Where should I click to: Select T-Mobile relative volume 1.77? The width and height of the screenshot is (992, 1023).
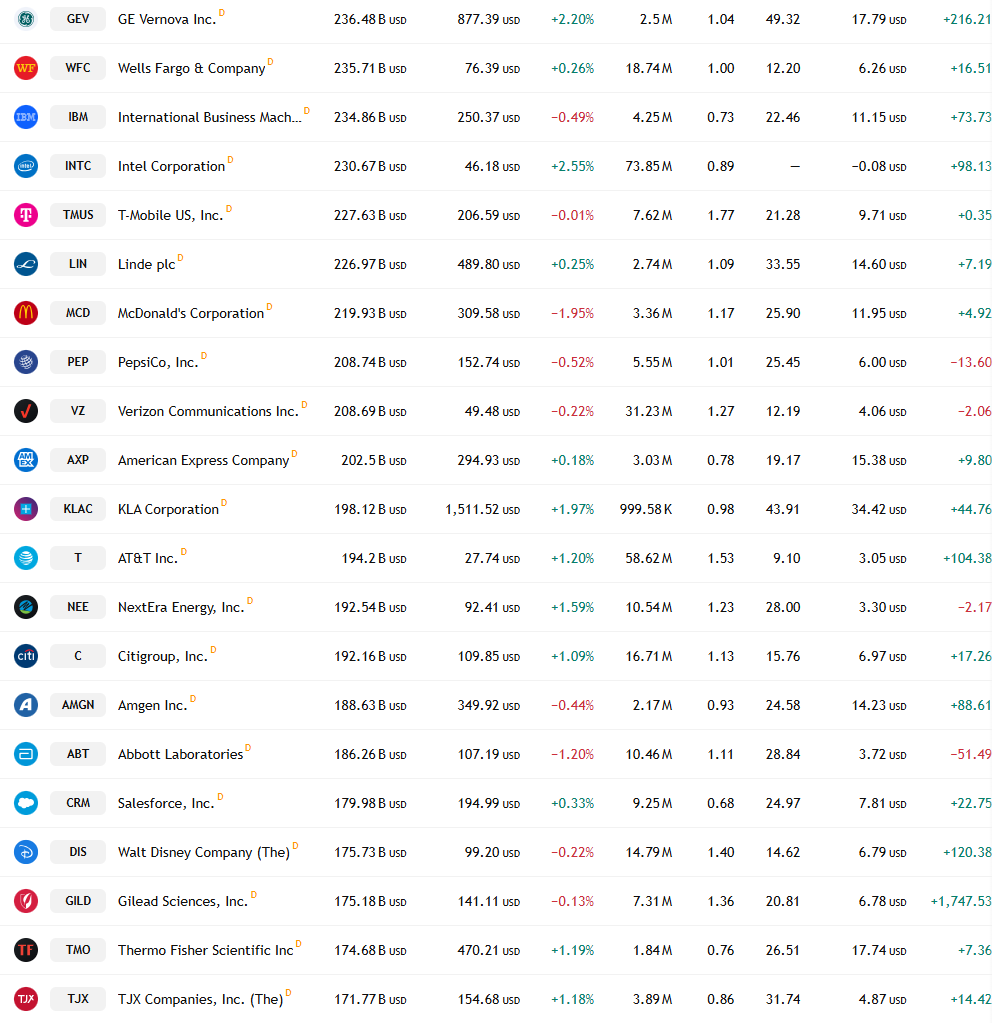click(x=721, y=215)
